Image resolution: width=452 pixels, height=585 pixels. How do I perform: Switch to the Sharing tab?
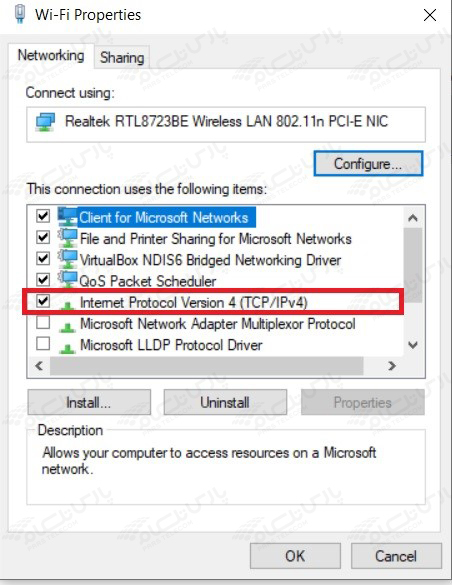(122, 57)
